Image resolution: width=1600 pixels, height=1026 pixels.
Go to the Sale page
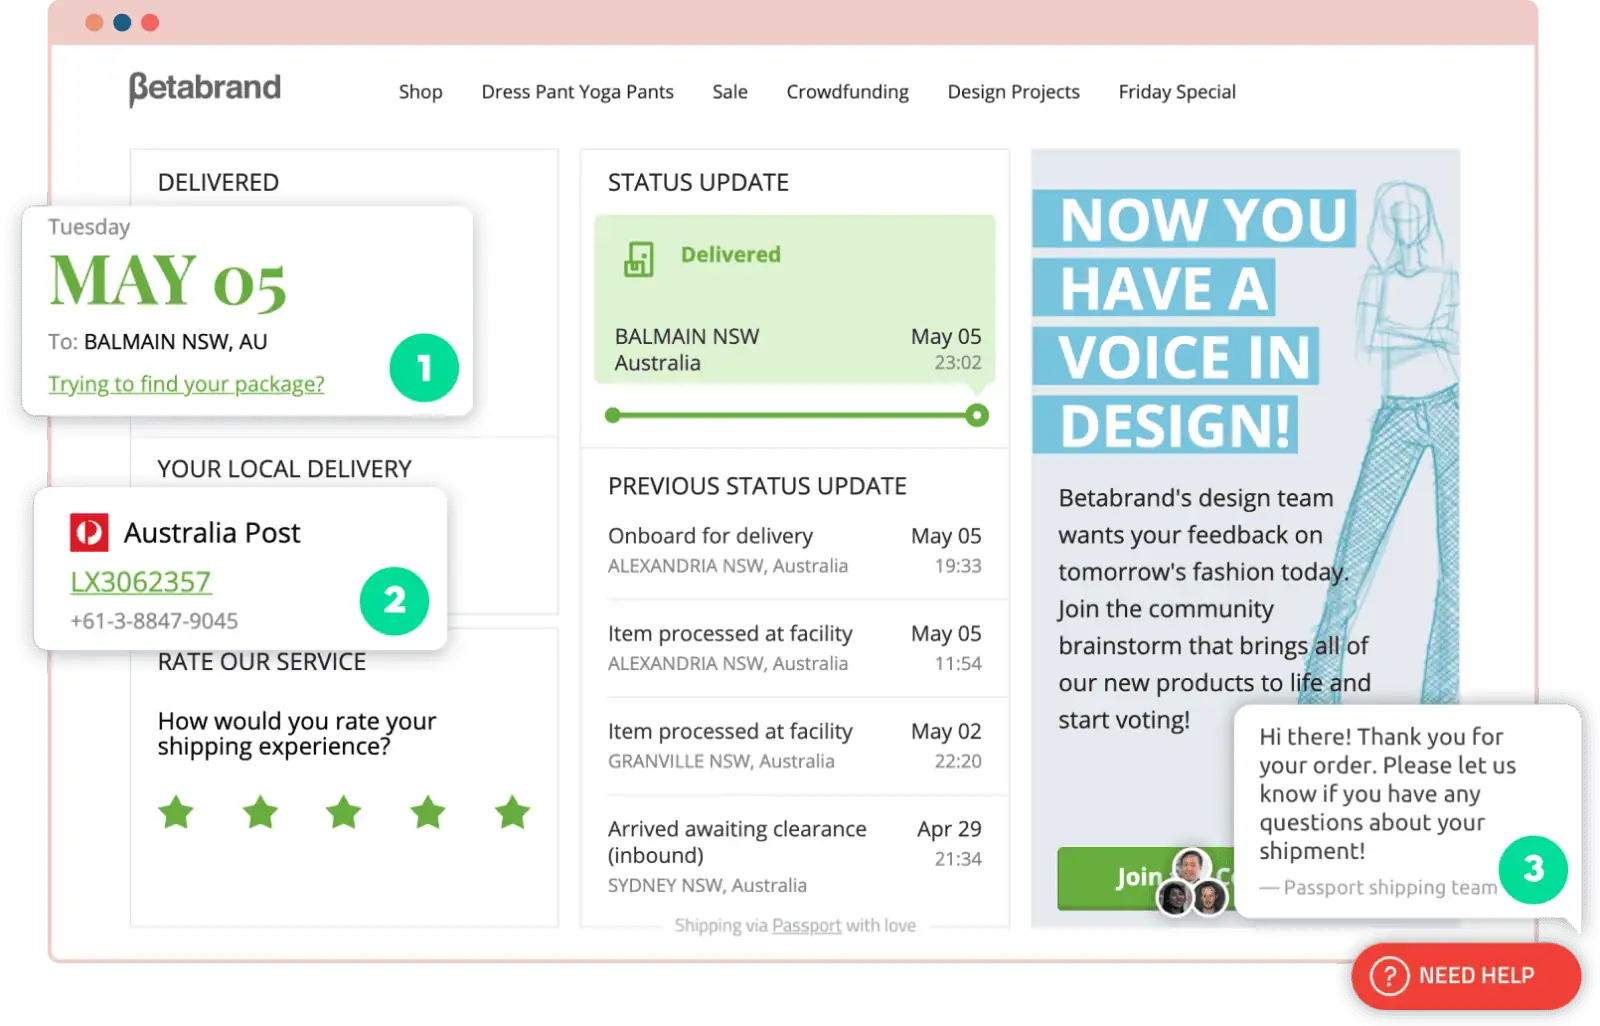(730, 92)
